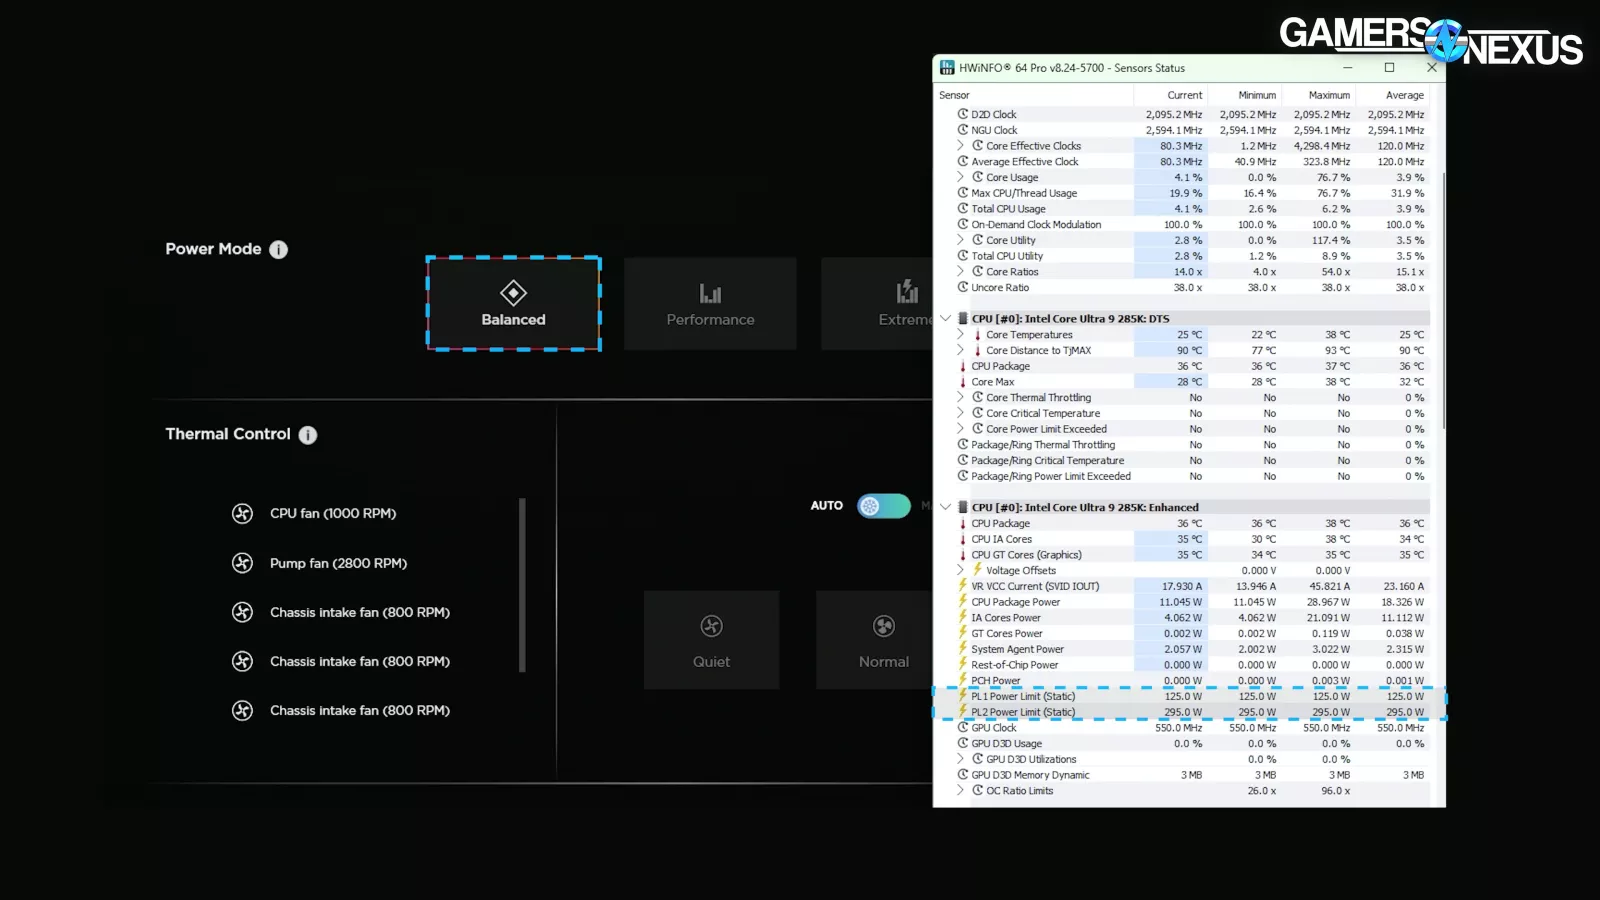Expand the Core Temperatures row
Image resolution: width=1600 pixels, height=900 pixels.
tap(961, 335)
